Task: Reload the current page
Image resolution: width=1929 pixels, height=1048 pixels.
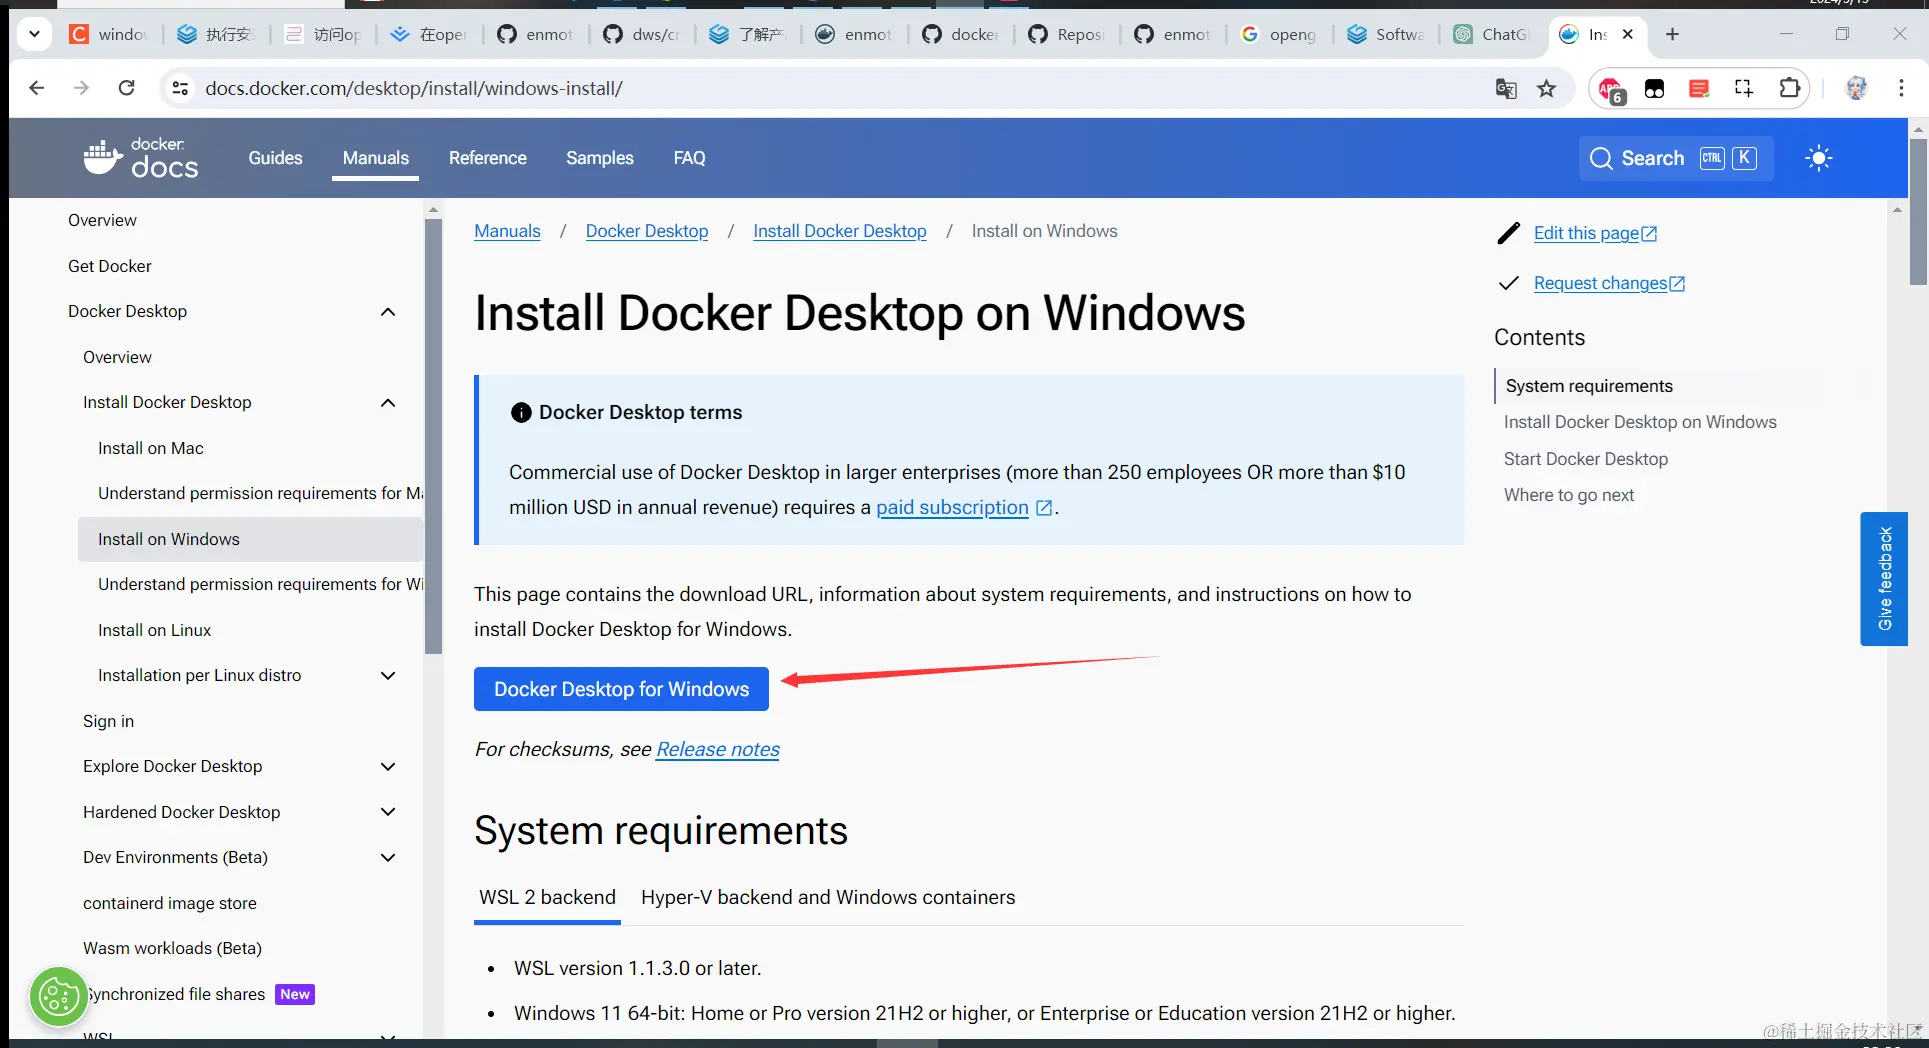Action: coord(126,88)
